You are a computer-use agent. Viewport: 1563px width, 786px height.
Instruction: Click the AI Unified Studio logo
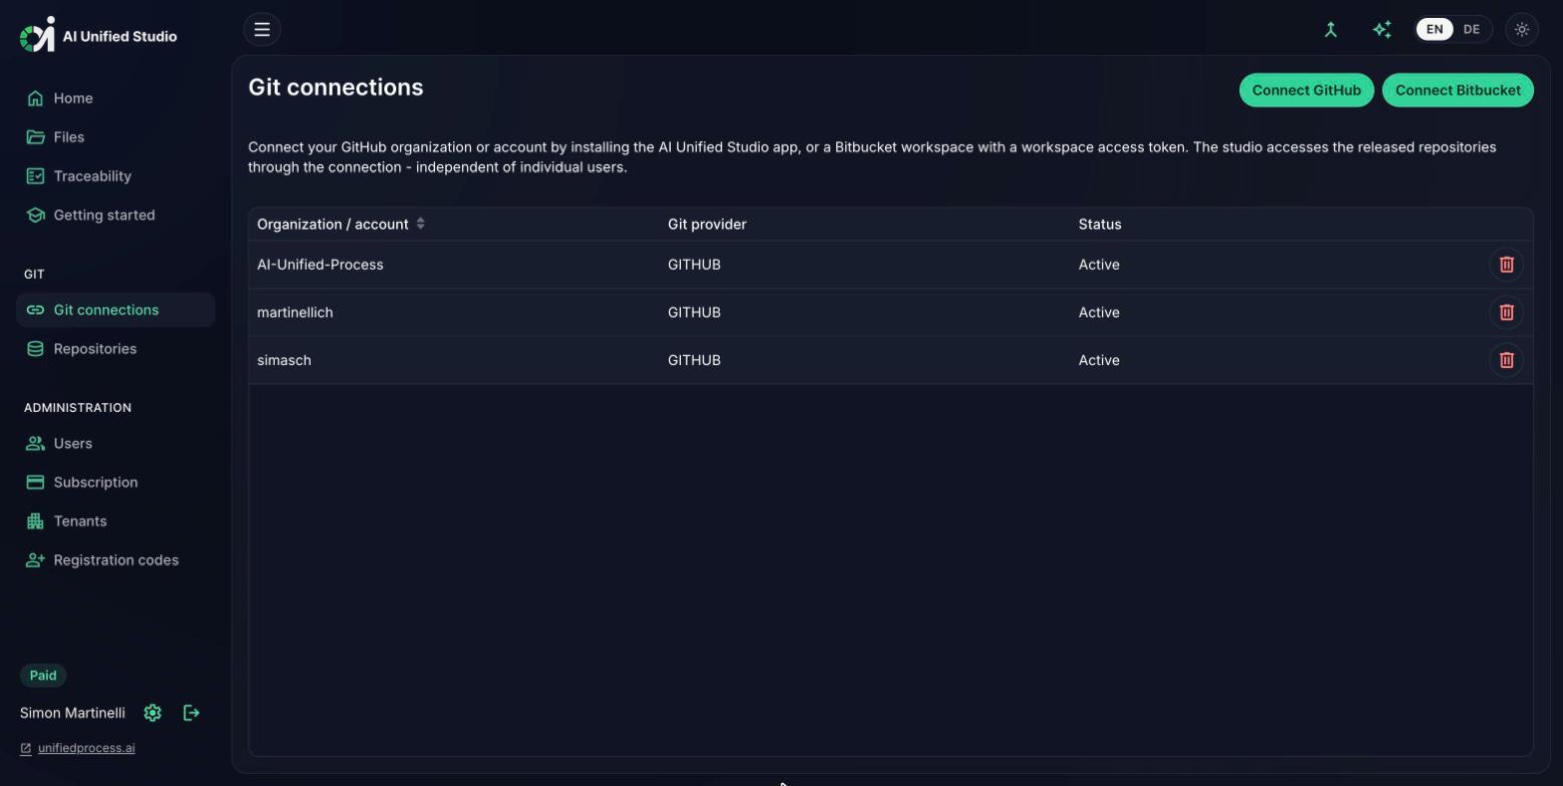(98, 35)
